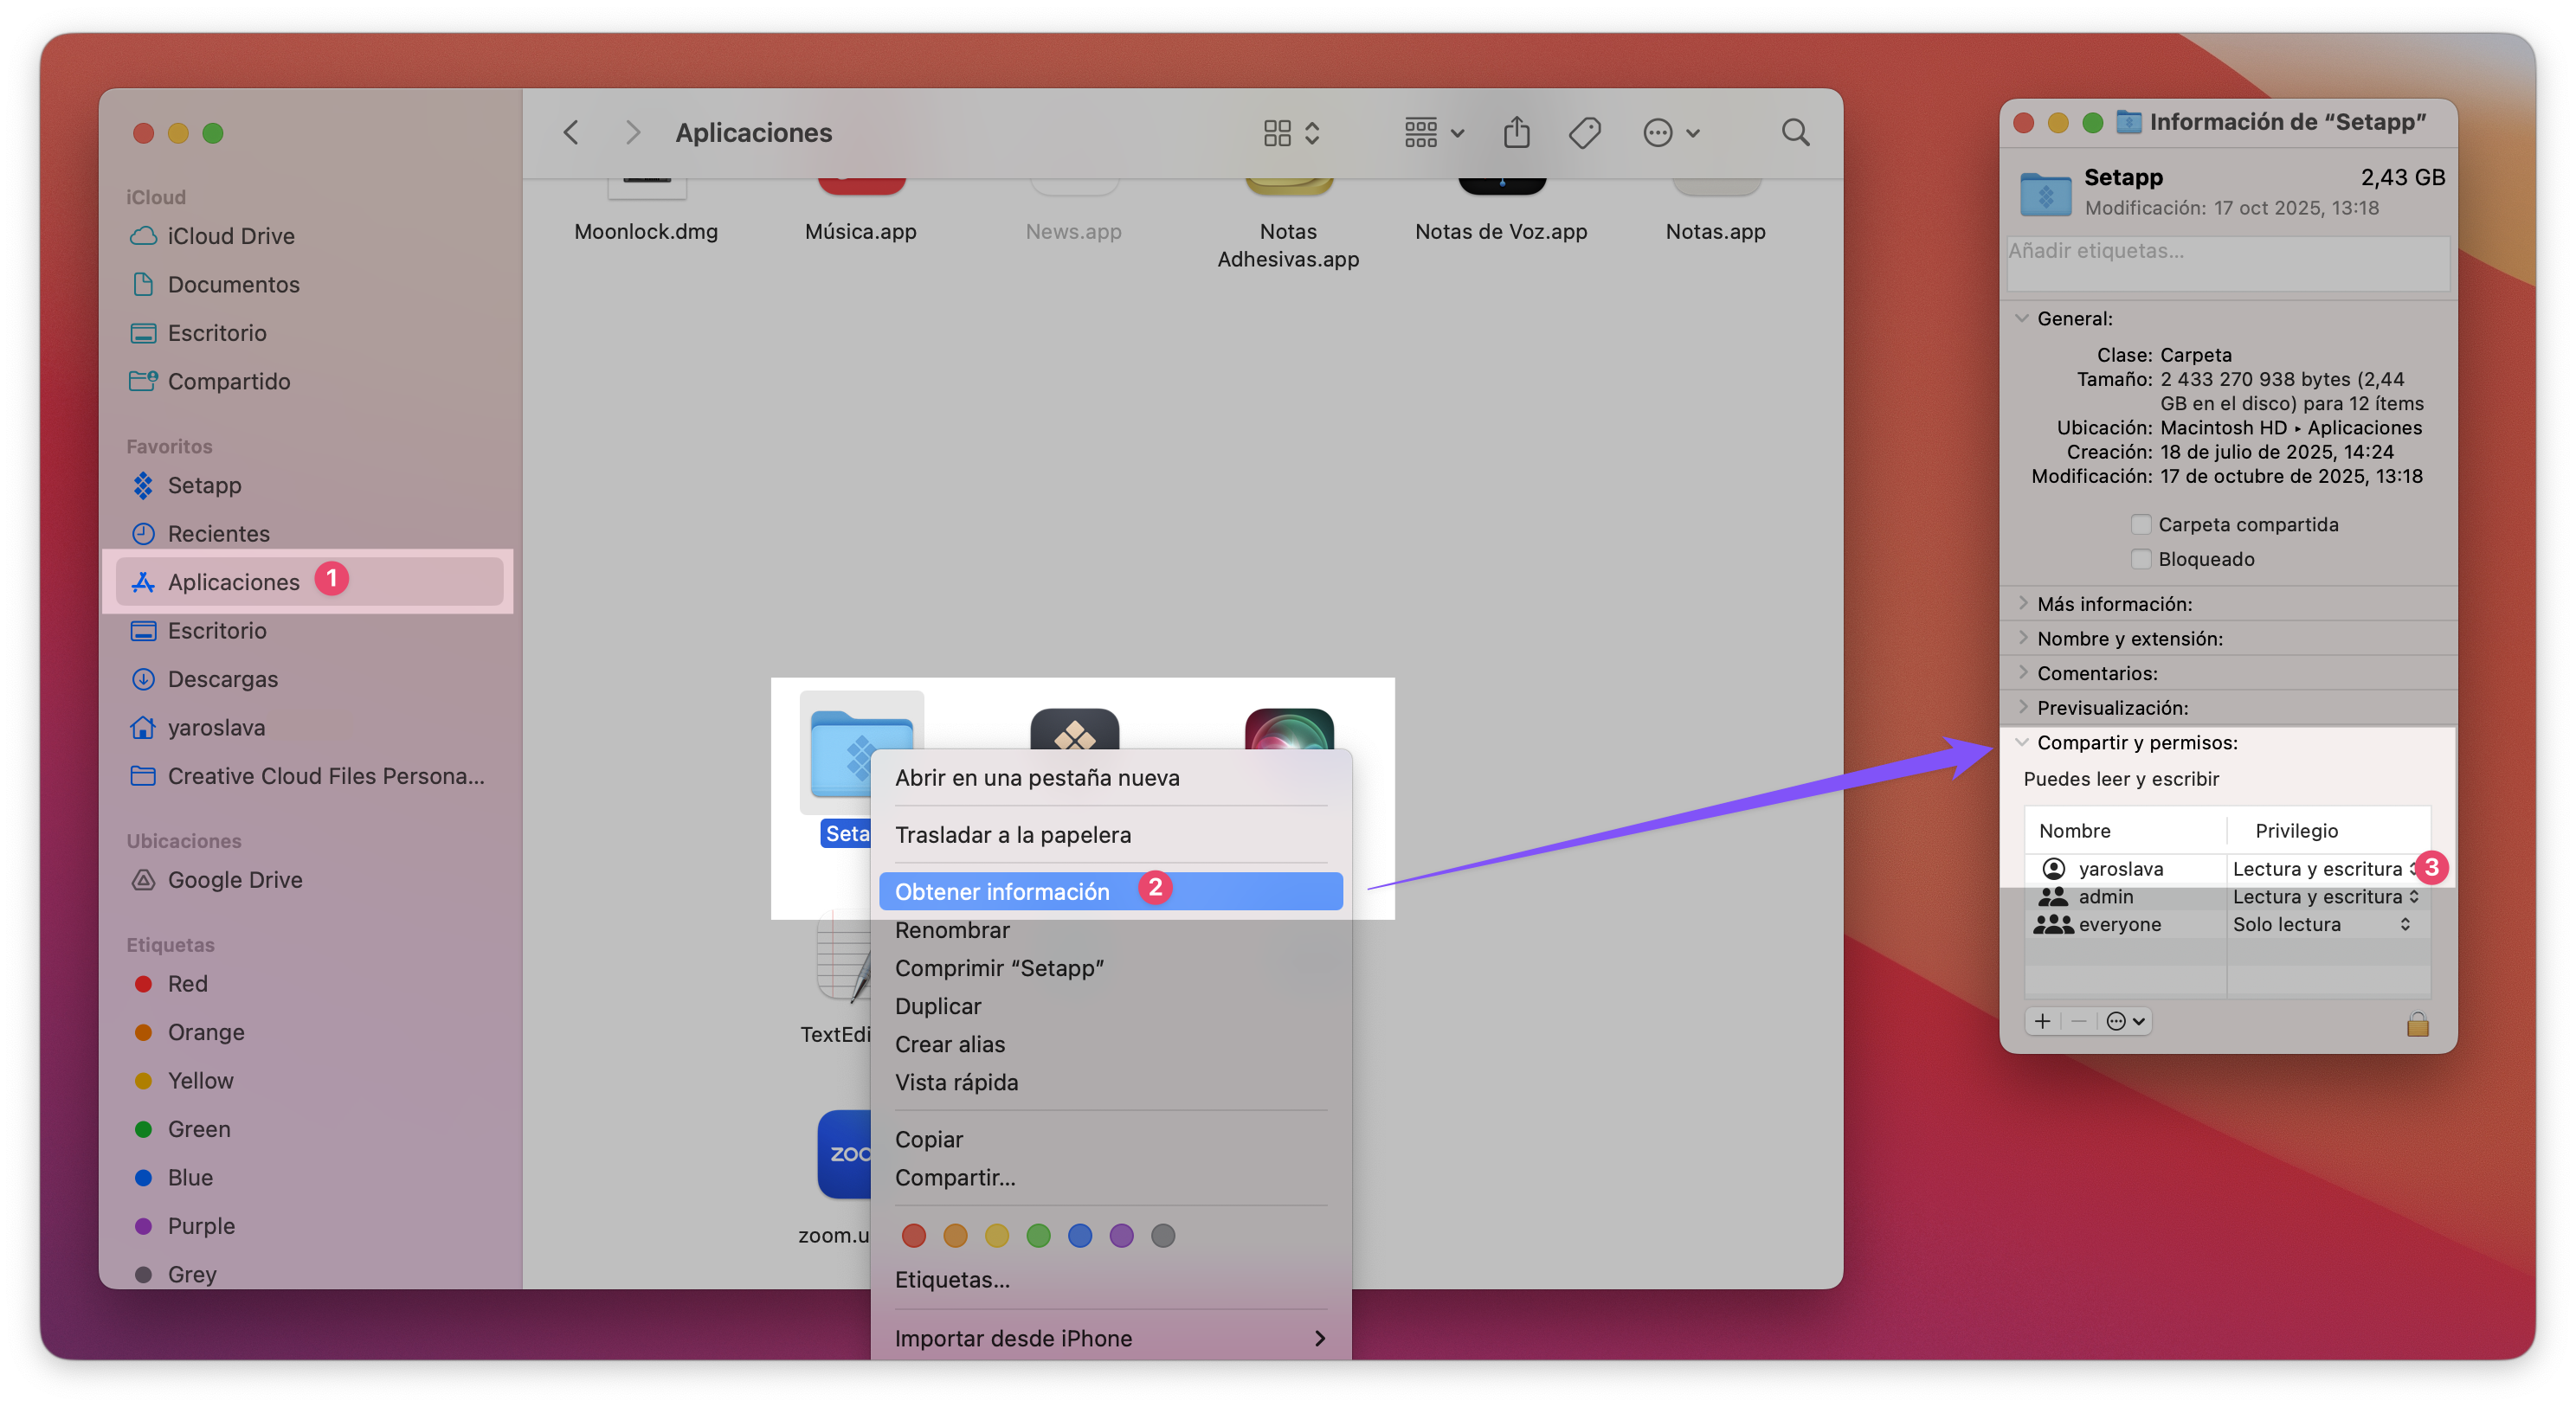The width and height of the screenshot is (2576, 1407).
Task: Select the Orange tag in sidebar
Action: tap(308, 1032)
